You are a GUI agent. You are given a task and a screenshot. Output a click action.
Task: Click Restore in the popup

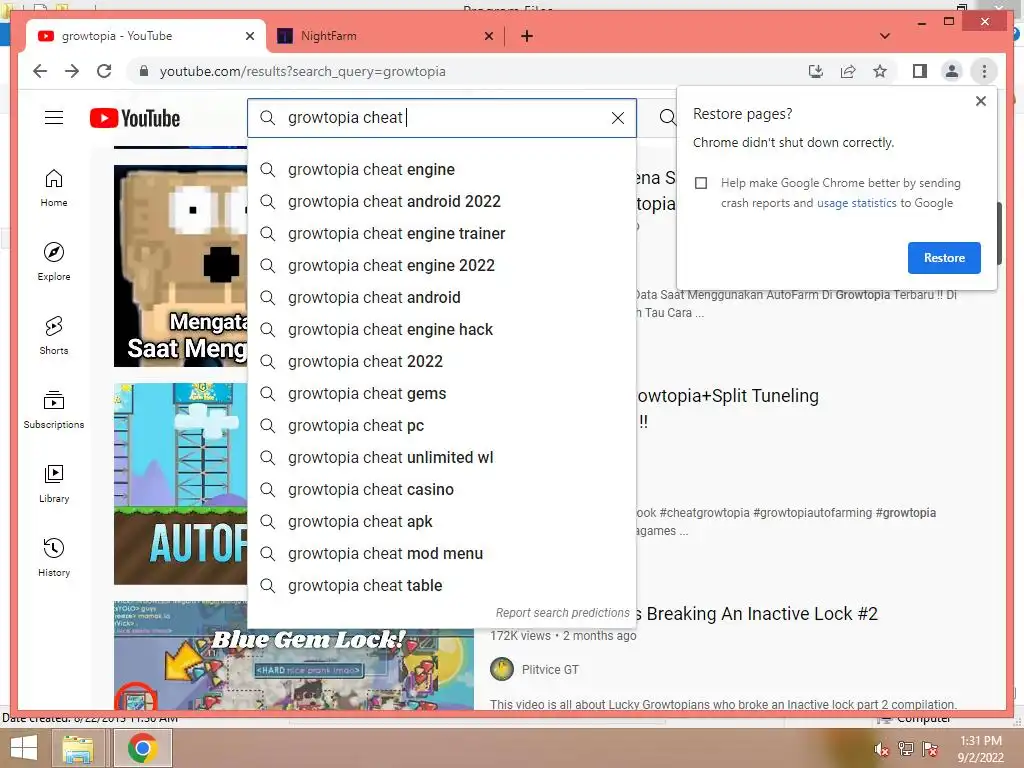[944, 258]
